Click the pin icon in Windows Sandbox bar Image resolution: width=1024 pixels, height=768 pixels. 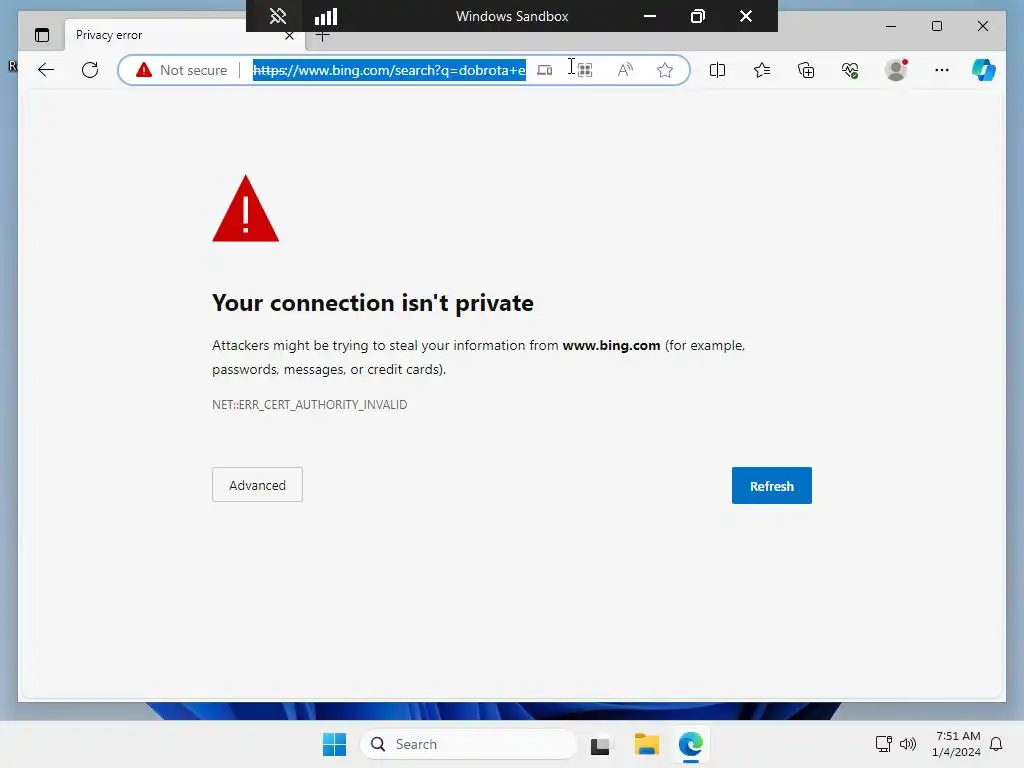(278, 16)
